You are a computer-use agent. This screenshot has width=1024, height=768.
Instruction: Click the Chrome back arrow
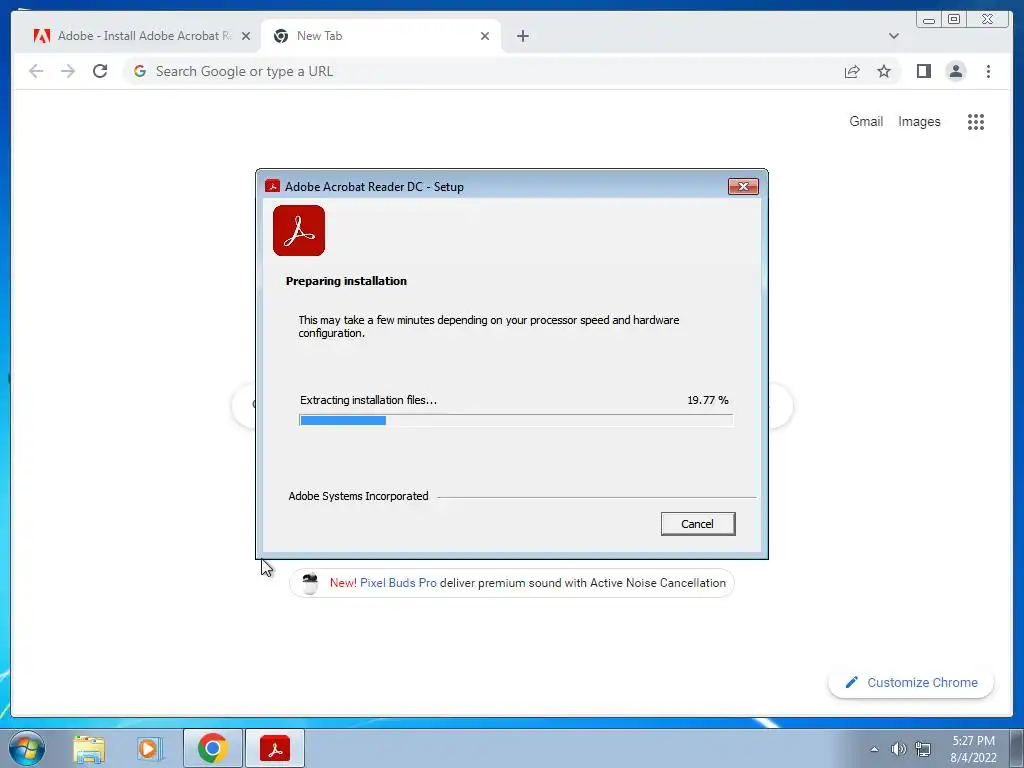coord(36,71)
